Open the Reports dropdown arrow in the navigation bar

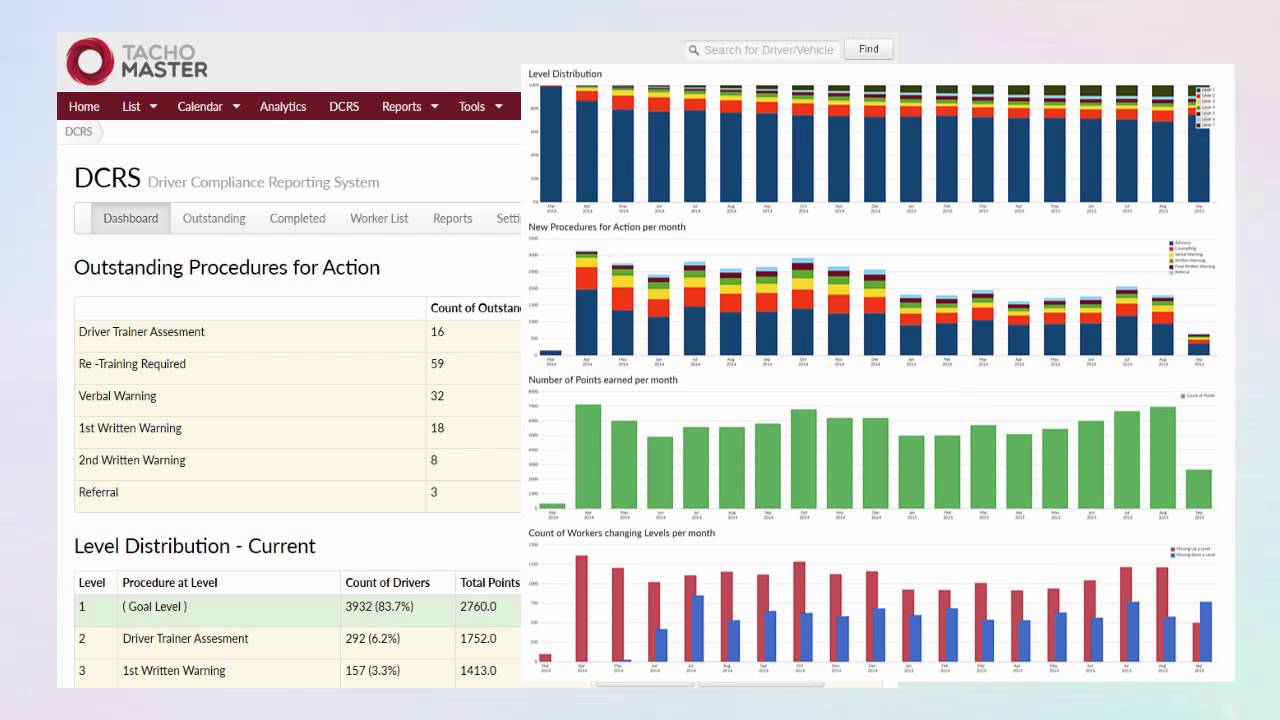pyautogui.click(x=435, y=107)
